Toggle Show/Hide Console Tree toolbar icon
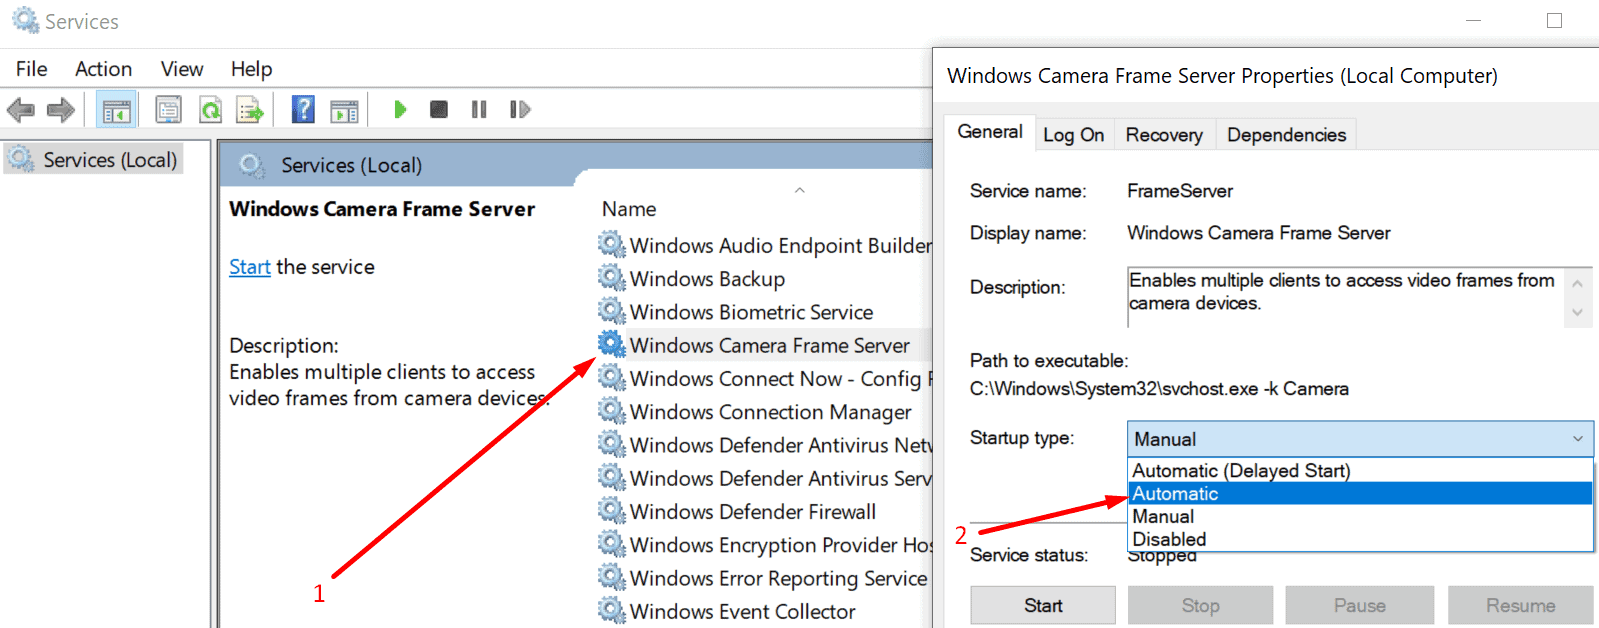1599x628 pixels. (116, 110)
